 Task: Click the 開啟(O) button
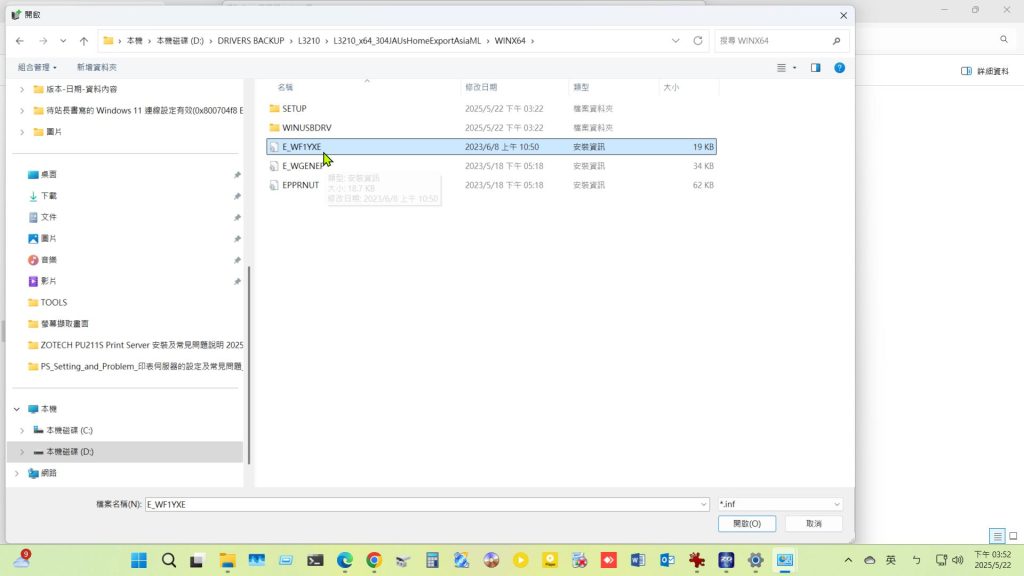(747, 524)
